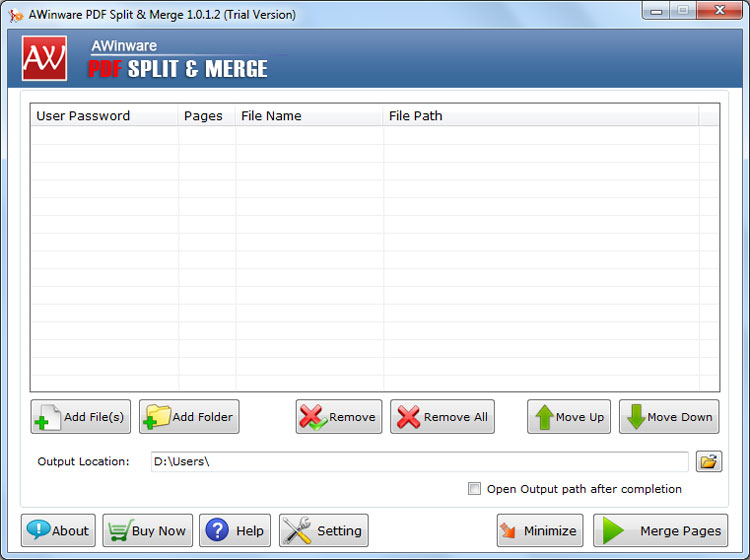This screenshot has height=560, width=750.
Task: Enable Open Output path after completion
Action: [x=474, y=489]
